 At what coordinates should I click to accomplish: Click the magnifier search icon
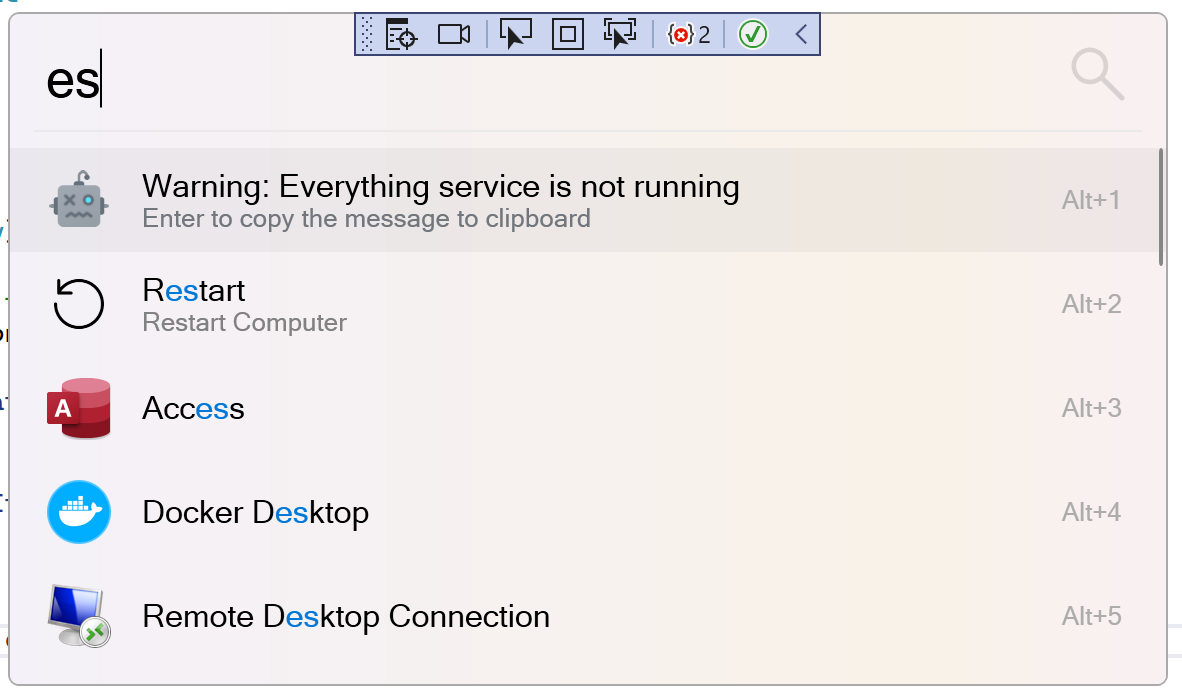coord(1098,75)
